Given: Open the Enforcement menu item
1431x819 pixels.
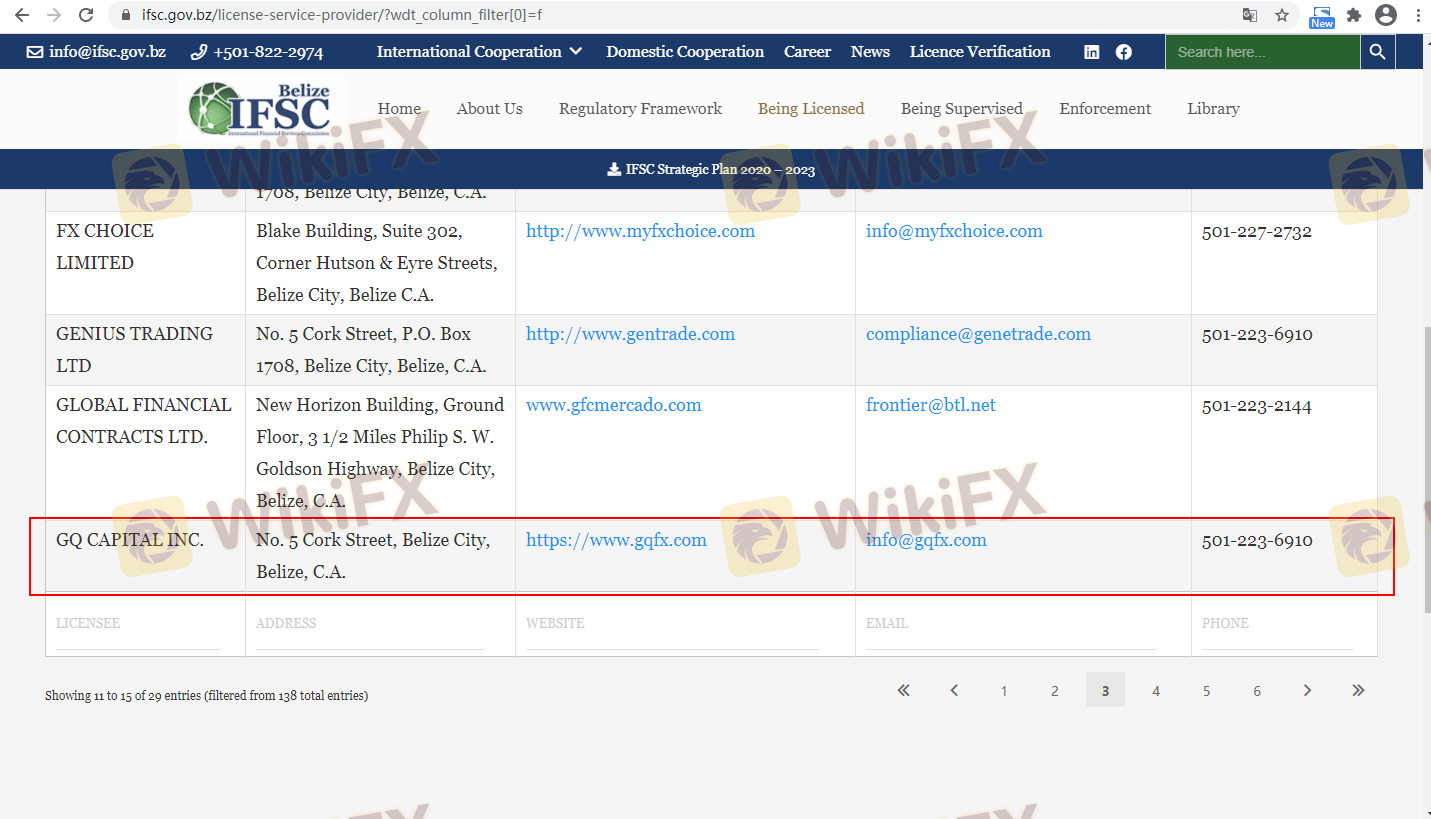Looking at the screenshot, I should pos(1105,109).
